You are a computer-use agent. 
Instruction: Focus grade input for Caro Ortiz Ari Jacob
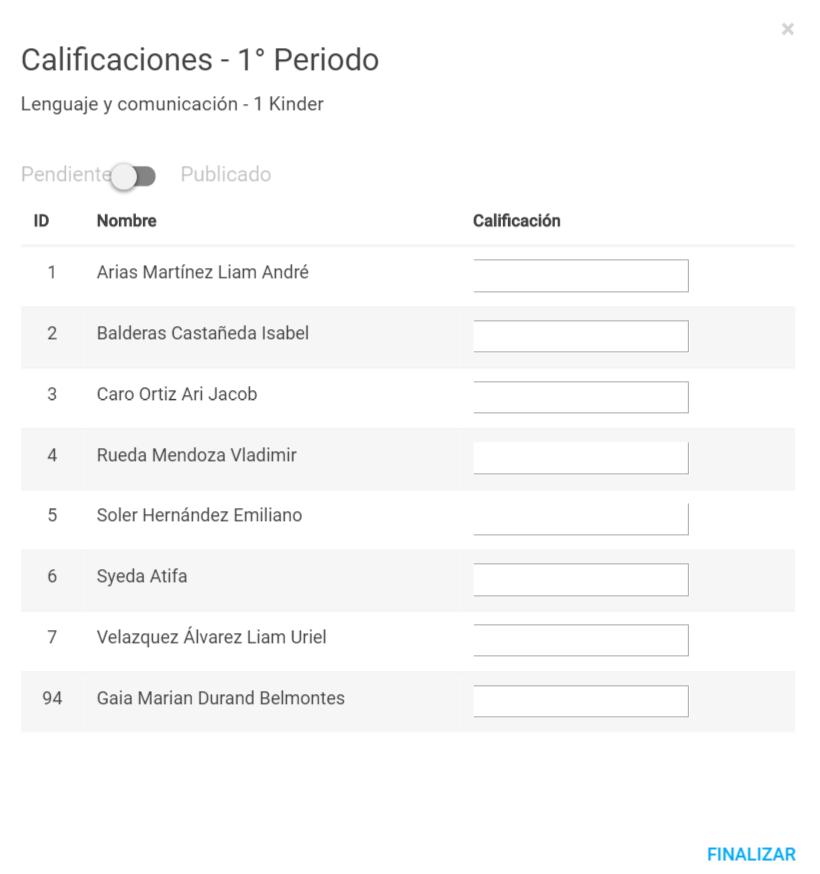(x=581, y=397)
